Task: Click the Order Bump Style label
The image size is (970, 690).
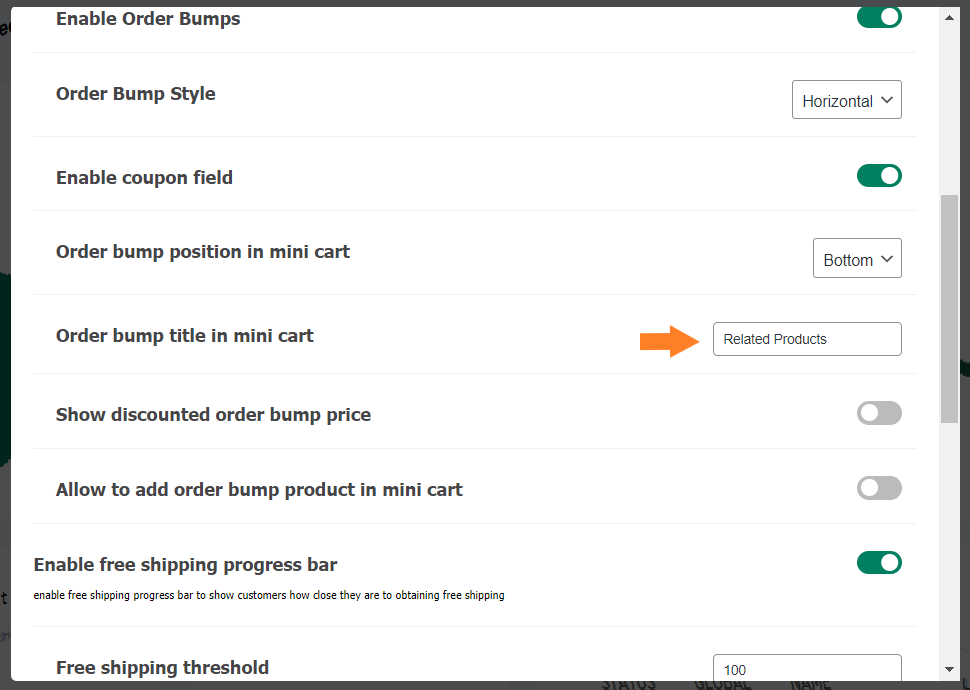Action: tap(135, 93)
